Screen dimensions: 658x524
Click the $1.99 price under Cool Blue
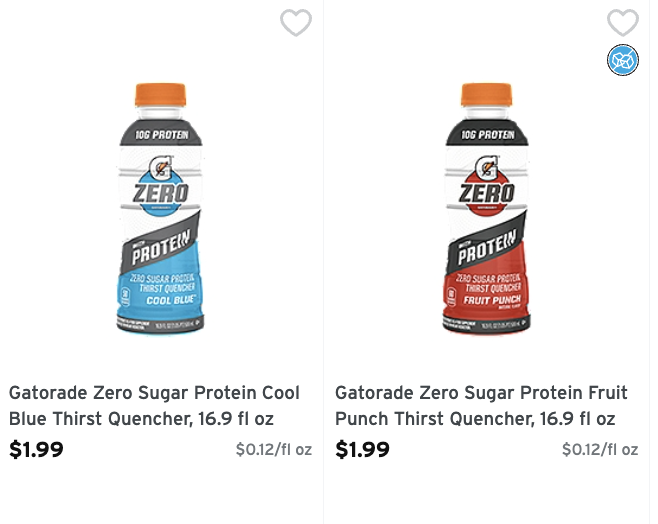coord(37,449)
